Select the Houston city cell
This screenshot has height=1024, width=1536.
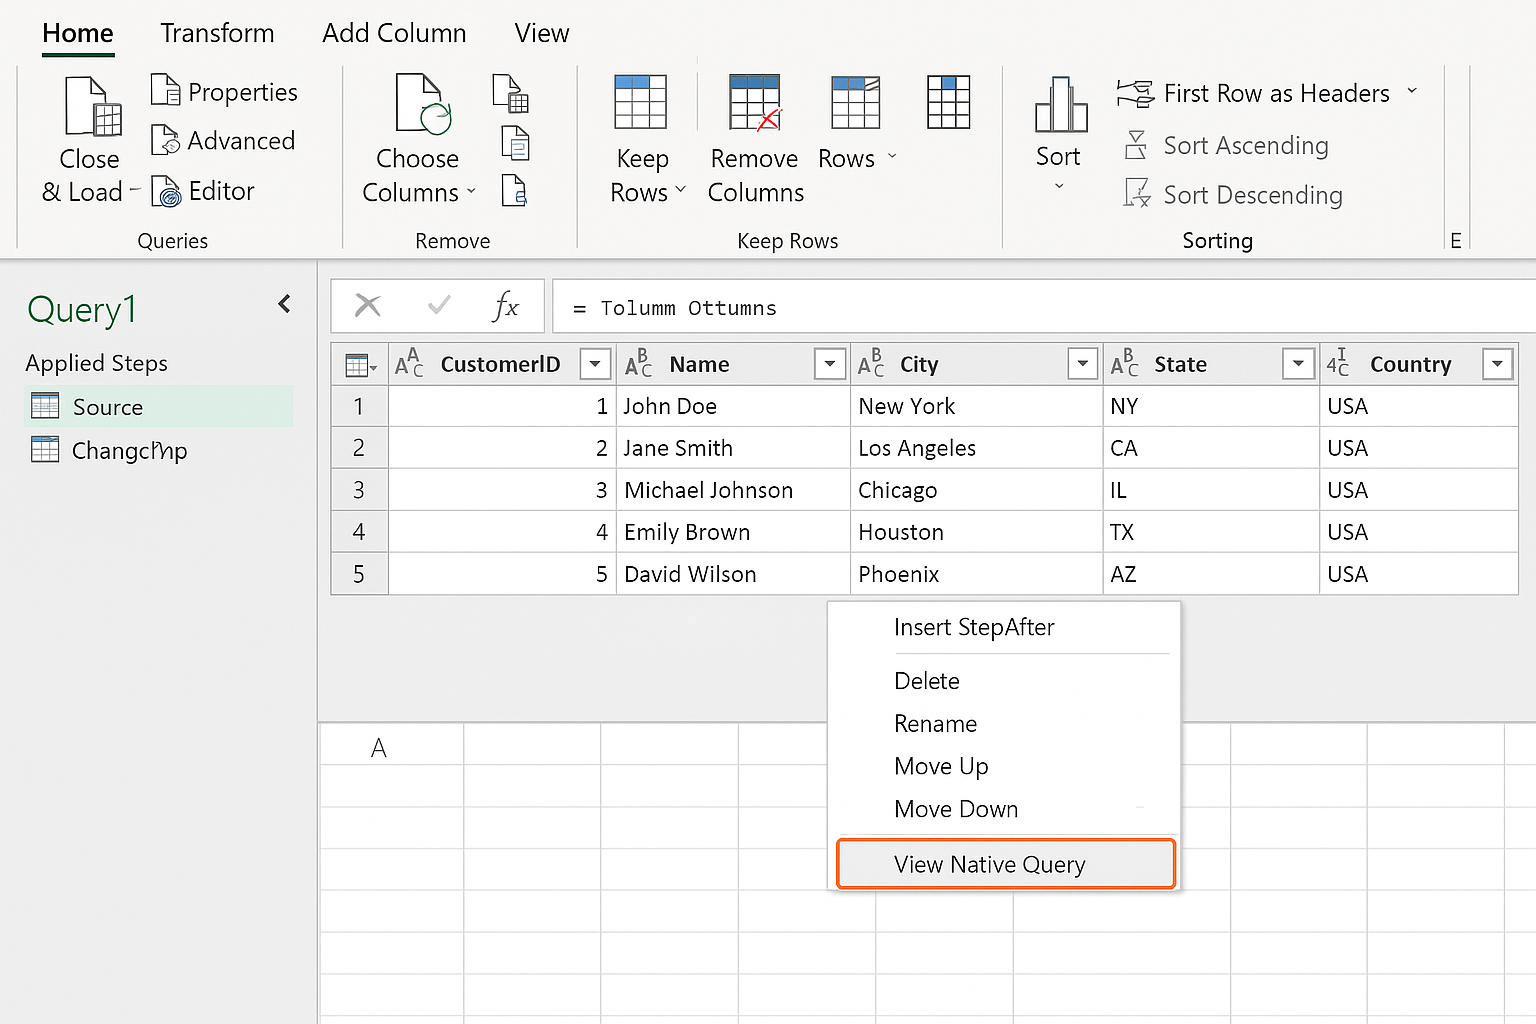coord(976,532)
